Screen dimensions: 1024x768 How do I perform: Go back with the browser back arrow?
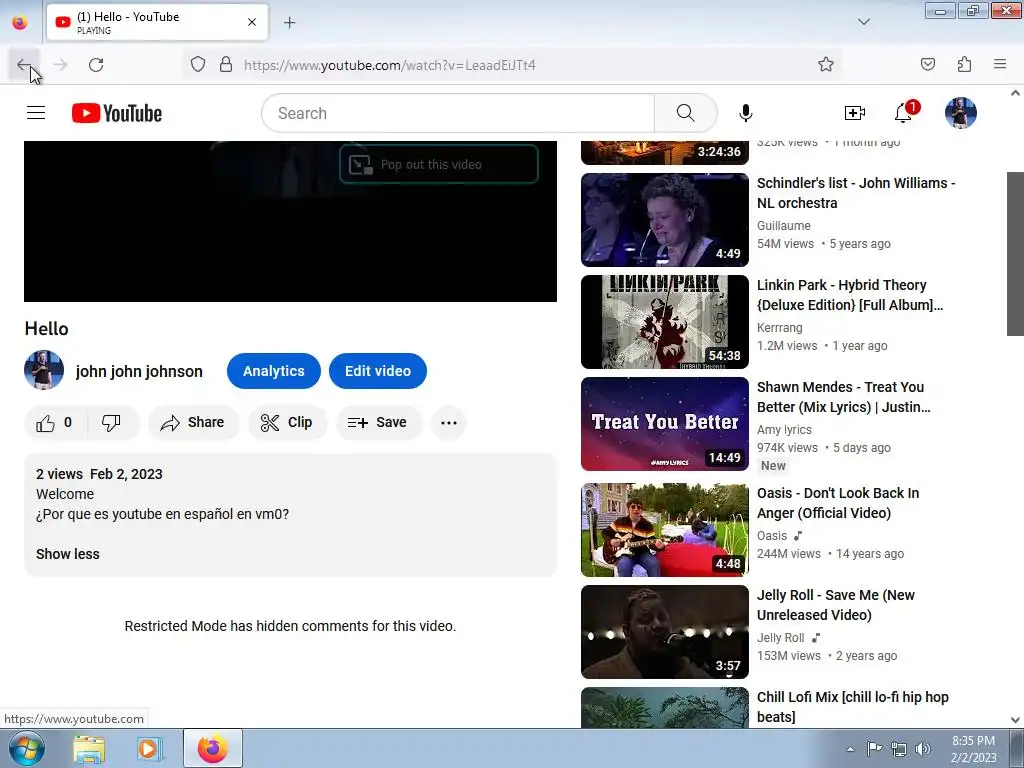click(24, 65)
